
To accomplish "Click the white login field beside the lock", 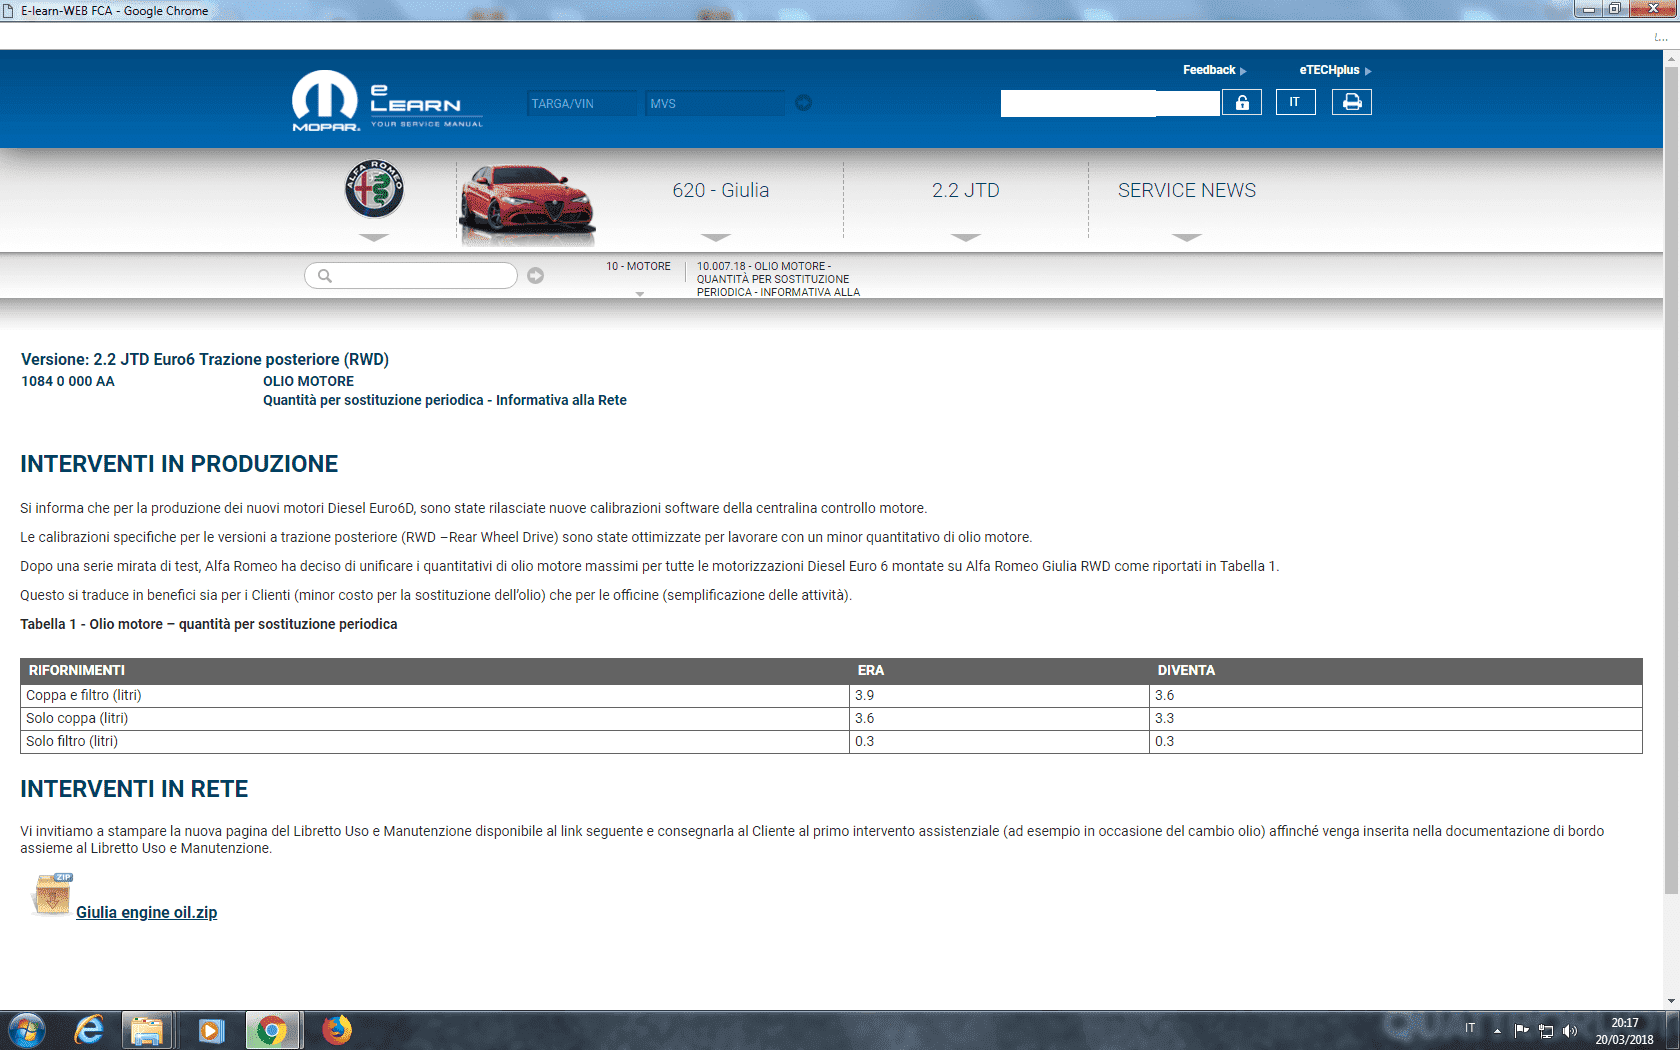I will [x=1110, y=103].
